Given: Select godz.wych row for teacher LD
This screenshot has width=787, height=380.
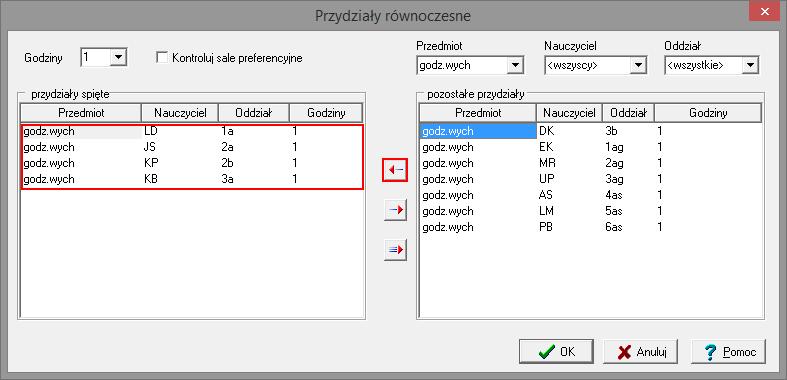Looking at the screenshot, I should (x=192, y=132).
